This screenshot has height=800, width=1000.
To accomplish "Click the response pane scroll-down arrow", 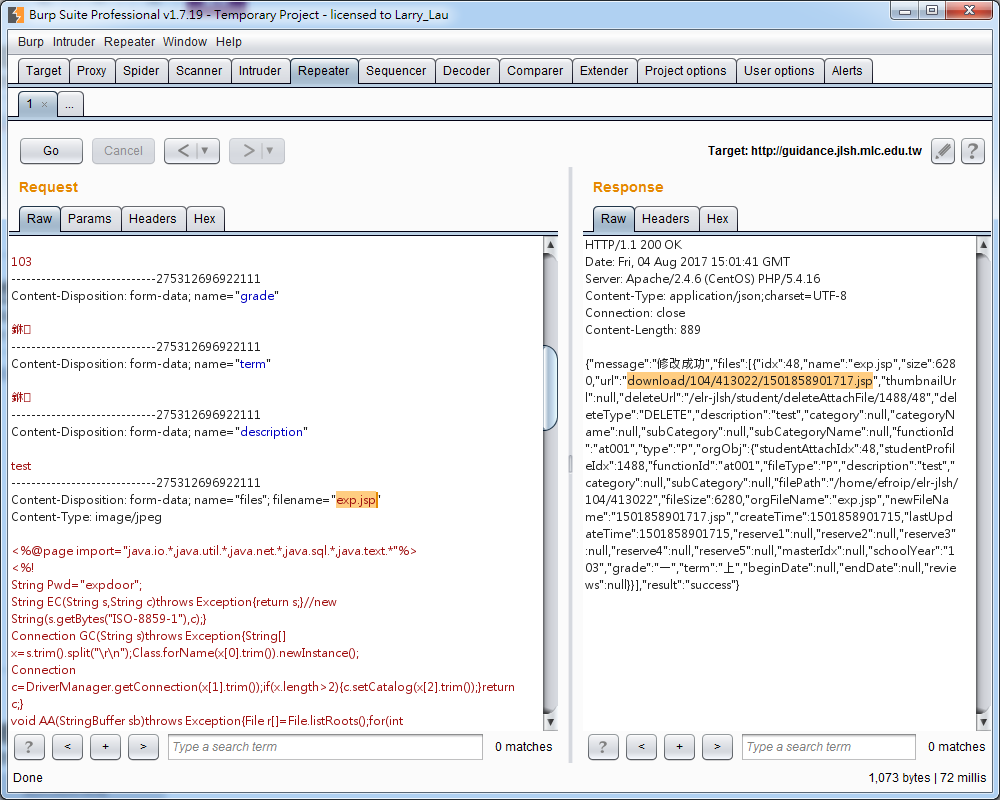I will 983,722.
